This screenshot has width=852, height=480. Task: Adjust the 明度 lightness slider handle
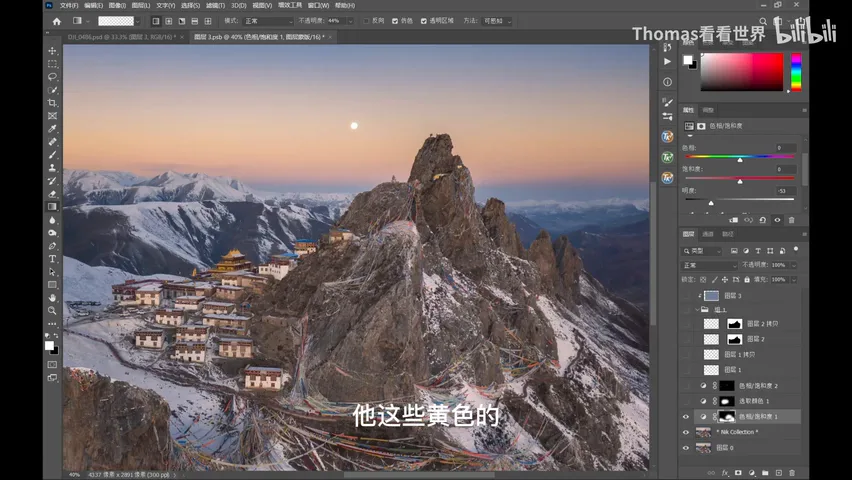(711, 203)
